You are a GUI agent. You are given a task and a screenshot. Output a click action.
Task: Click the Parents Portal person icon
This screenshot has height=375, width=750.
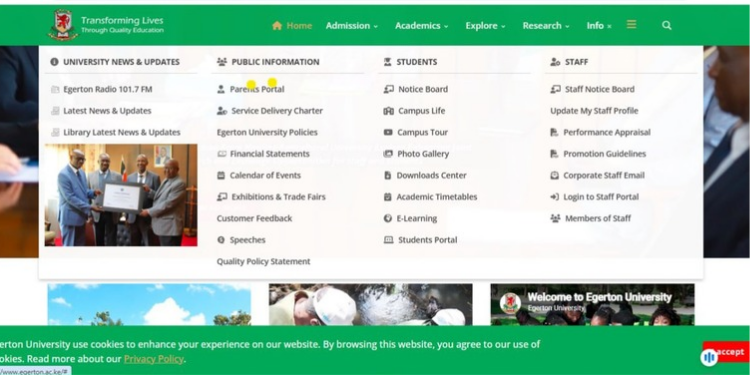(x=221, y=89)
